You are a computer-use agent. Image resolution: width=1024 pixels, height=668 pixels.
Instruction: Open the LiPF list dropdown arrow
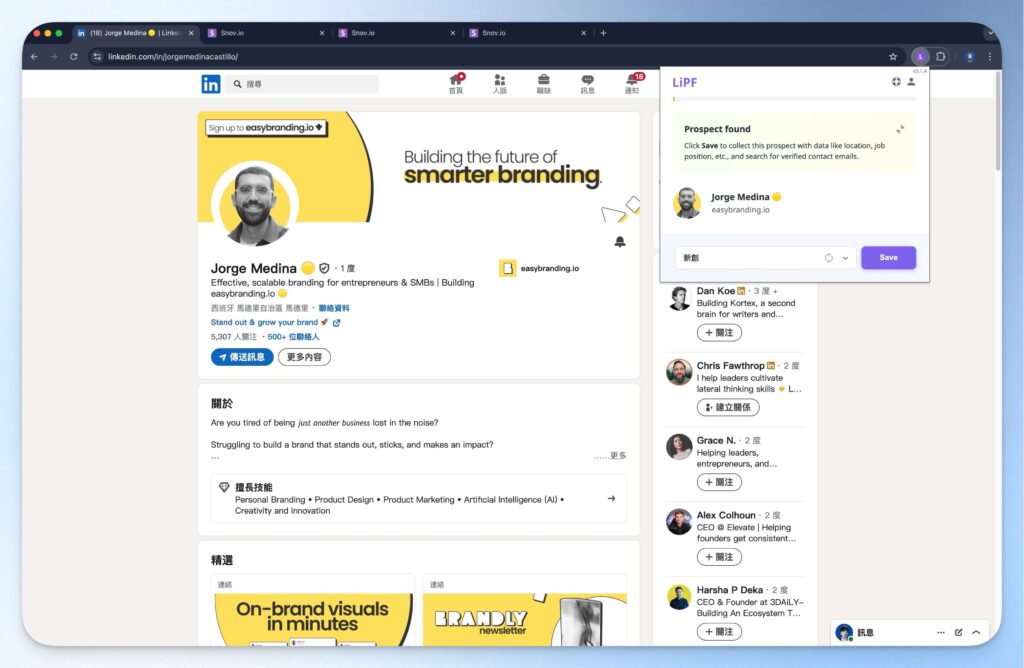pos(845,258)
